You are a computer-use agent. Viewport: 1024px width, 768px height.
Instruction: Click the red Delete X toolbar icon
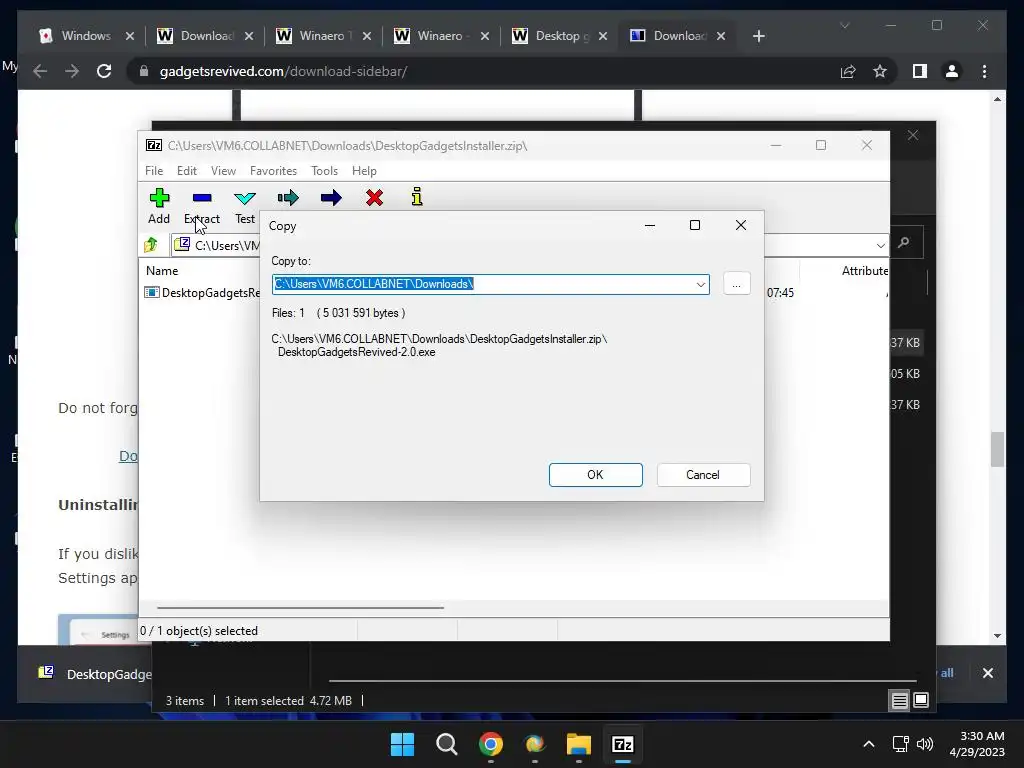tap(374, 198)
